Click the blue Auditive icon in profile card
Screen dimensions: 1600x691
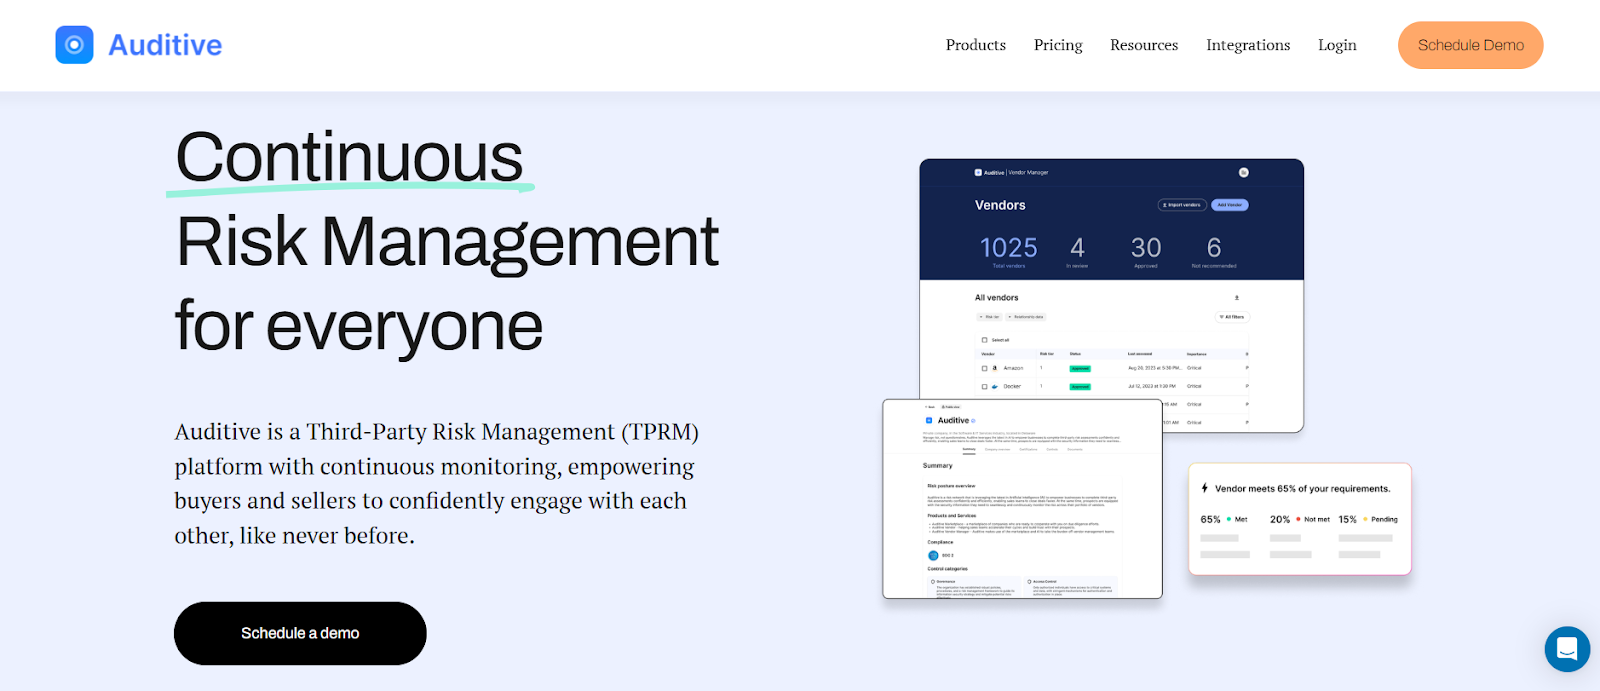929,420
